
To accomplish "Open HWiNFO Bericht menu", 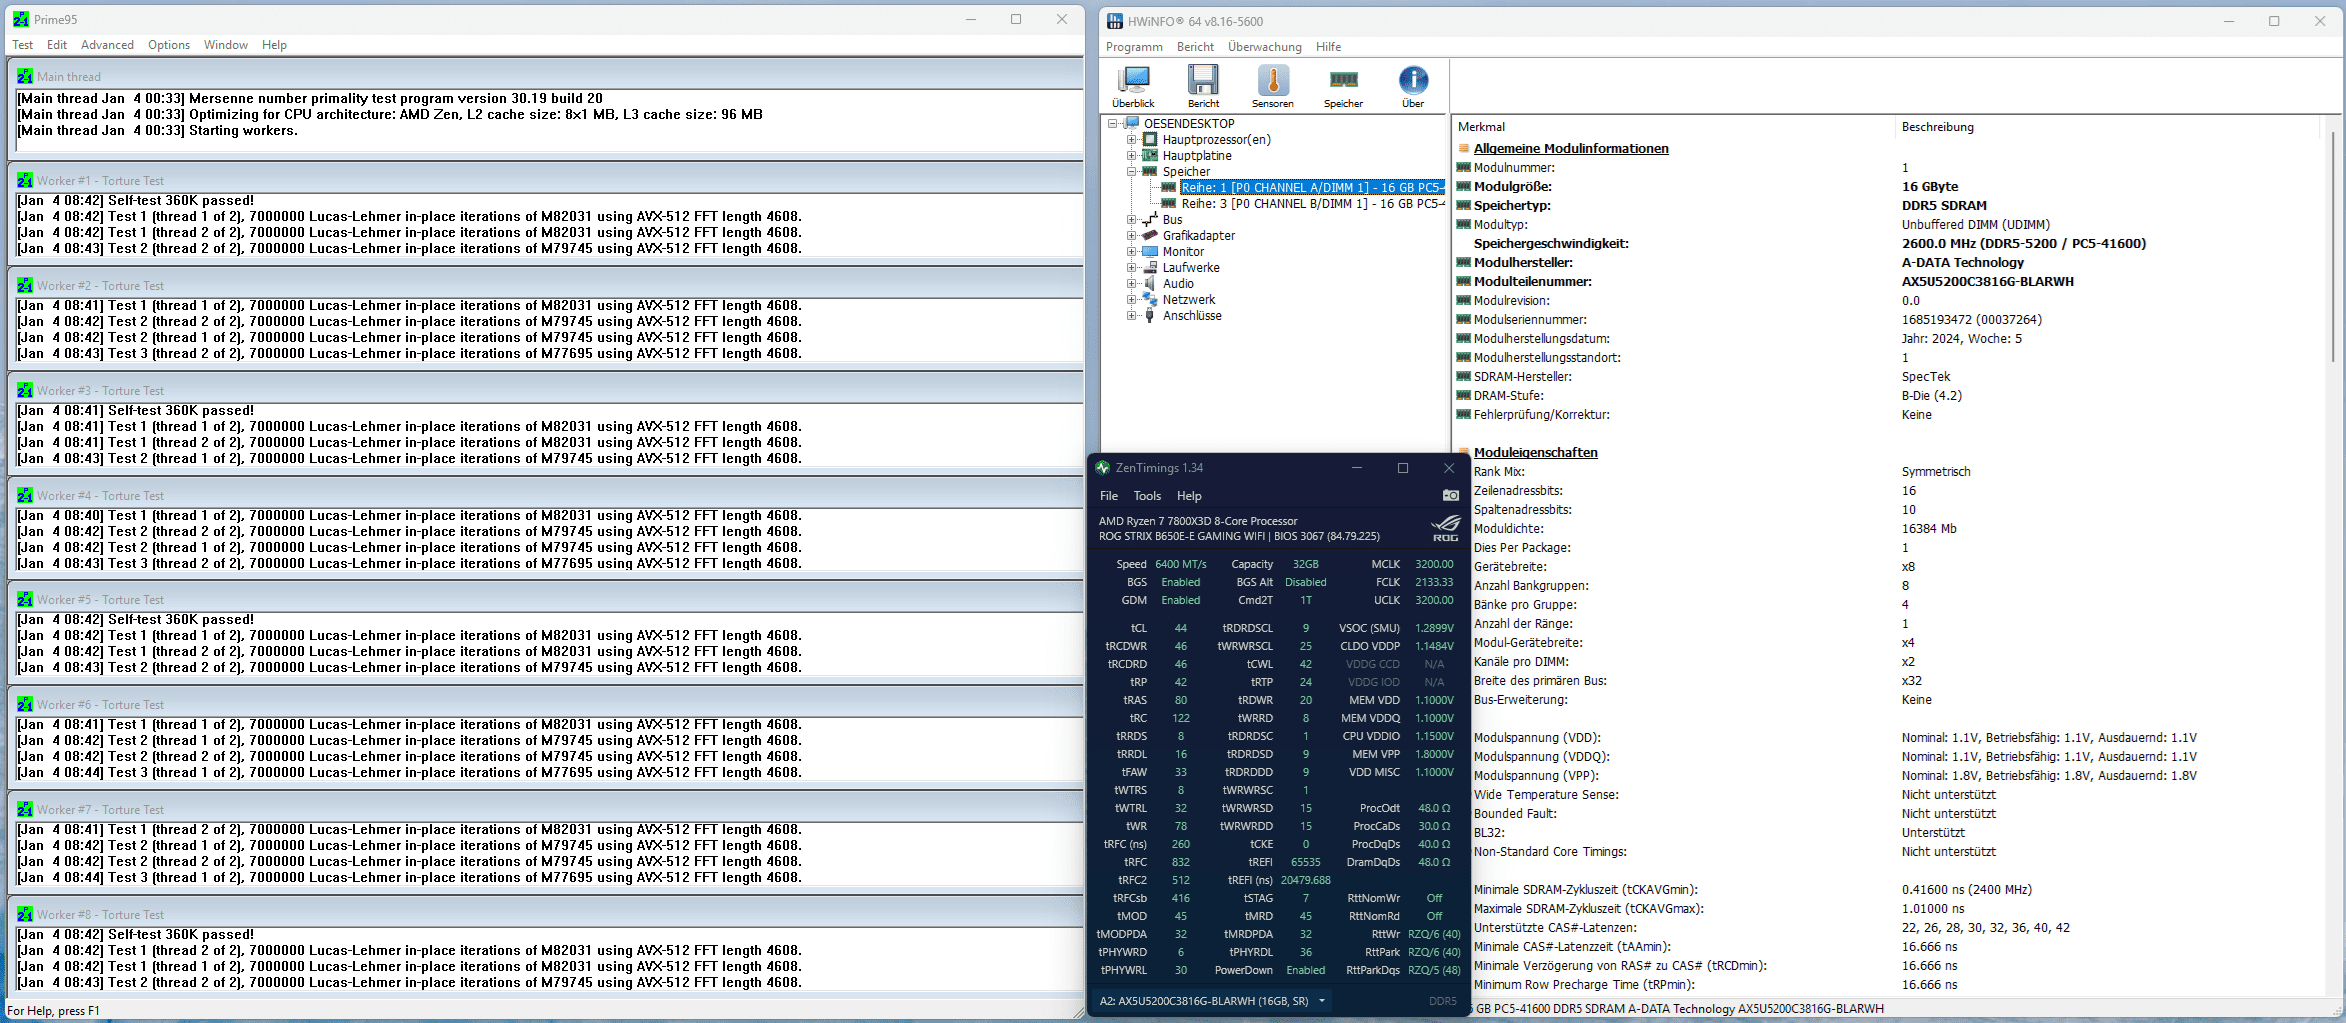I will coord(1195,47).
